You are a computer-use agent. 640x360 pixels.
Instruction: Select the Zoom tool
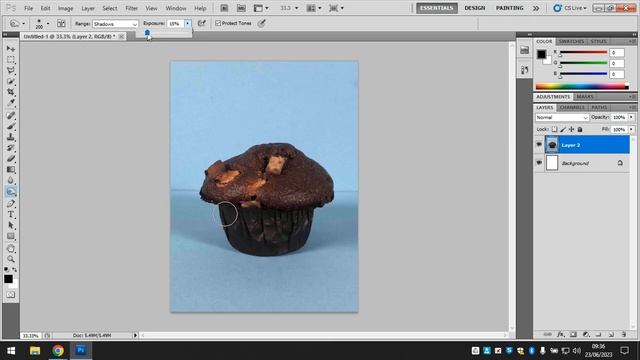tap(11, 259)
